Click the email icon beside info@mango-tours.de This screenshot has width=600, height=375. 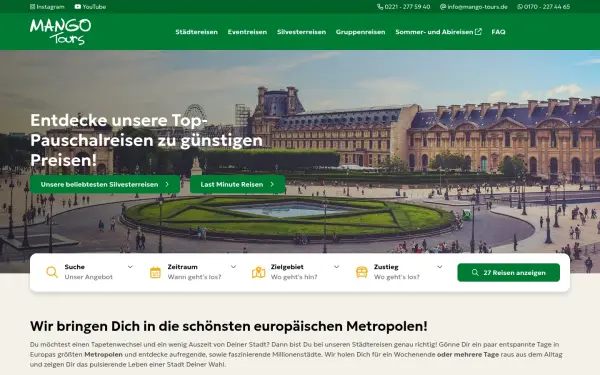tap(443, 7)
